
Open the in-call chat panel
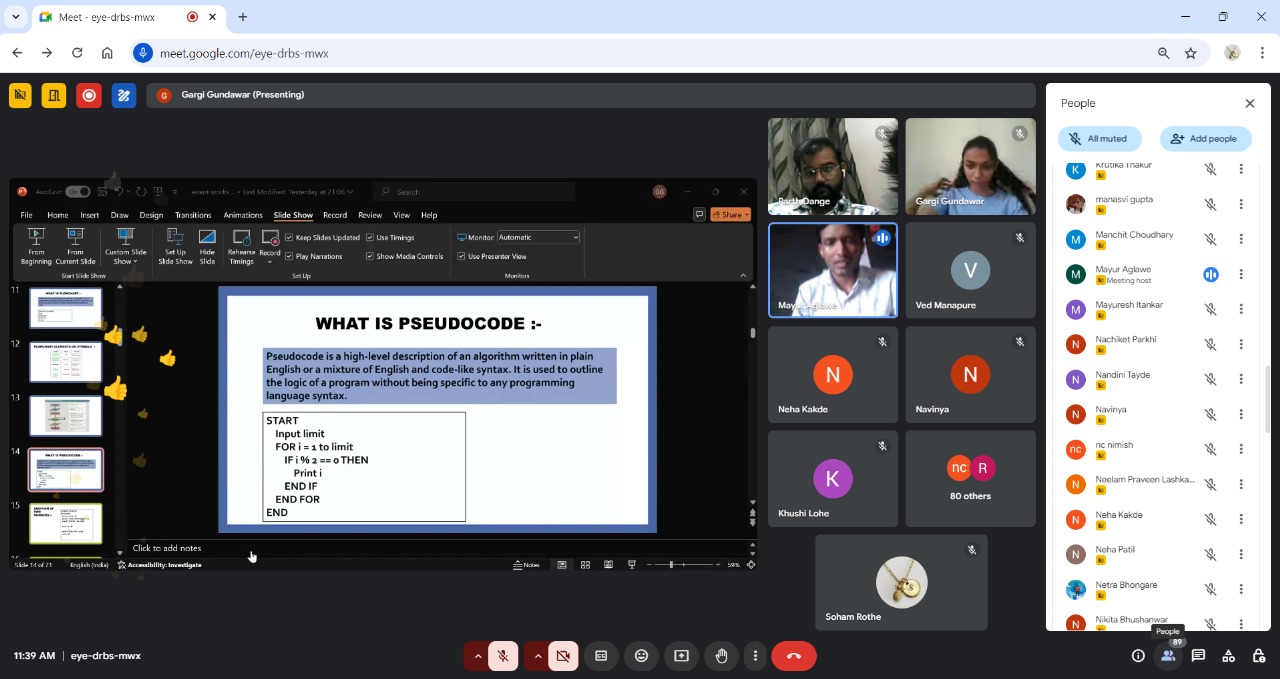click(x=1198, y=656)
